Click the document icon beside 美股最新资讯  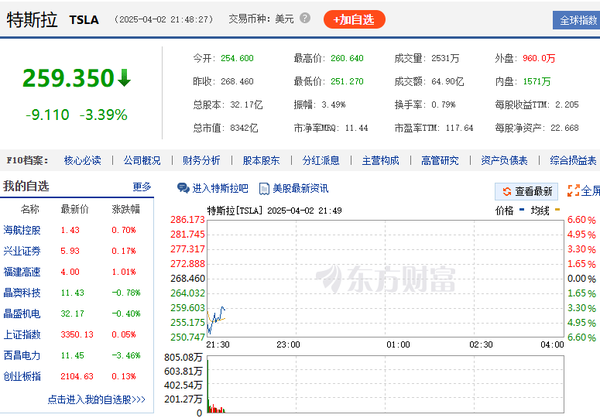264,189
